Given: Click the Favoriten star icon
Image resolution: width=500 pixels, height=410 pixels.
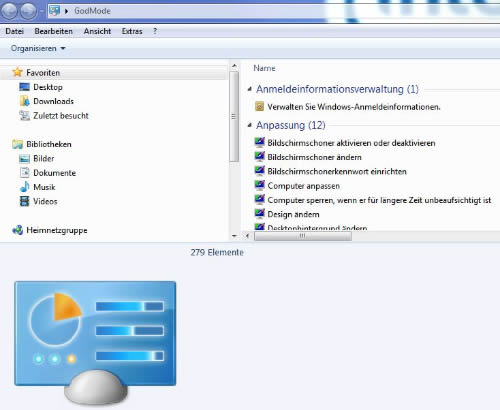Looking at the screenshot, I should pos(17,72).
